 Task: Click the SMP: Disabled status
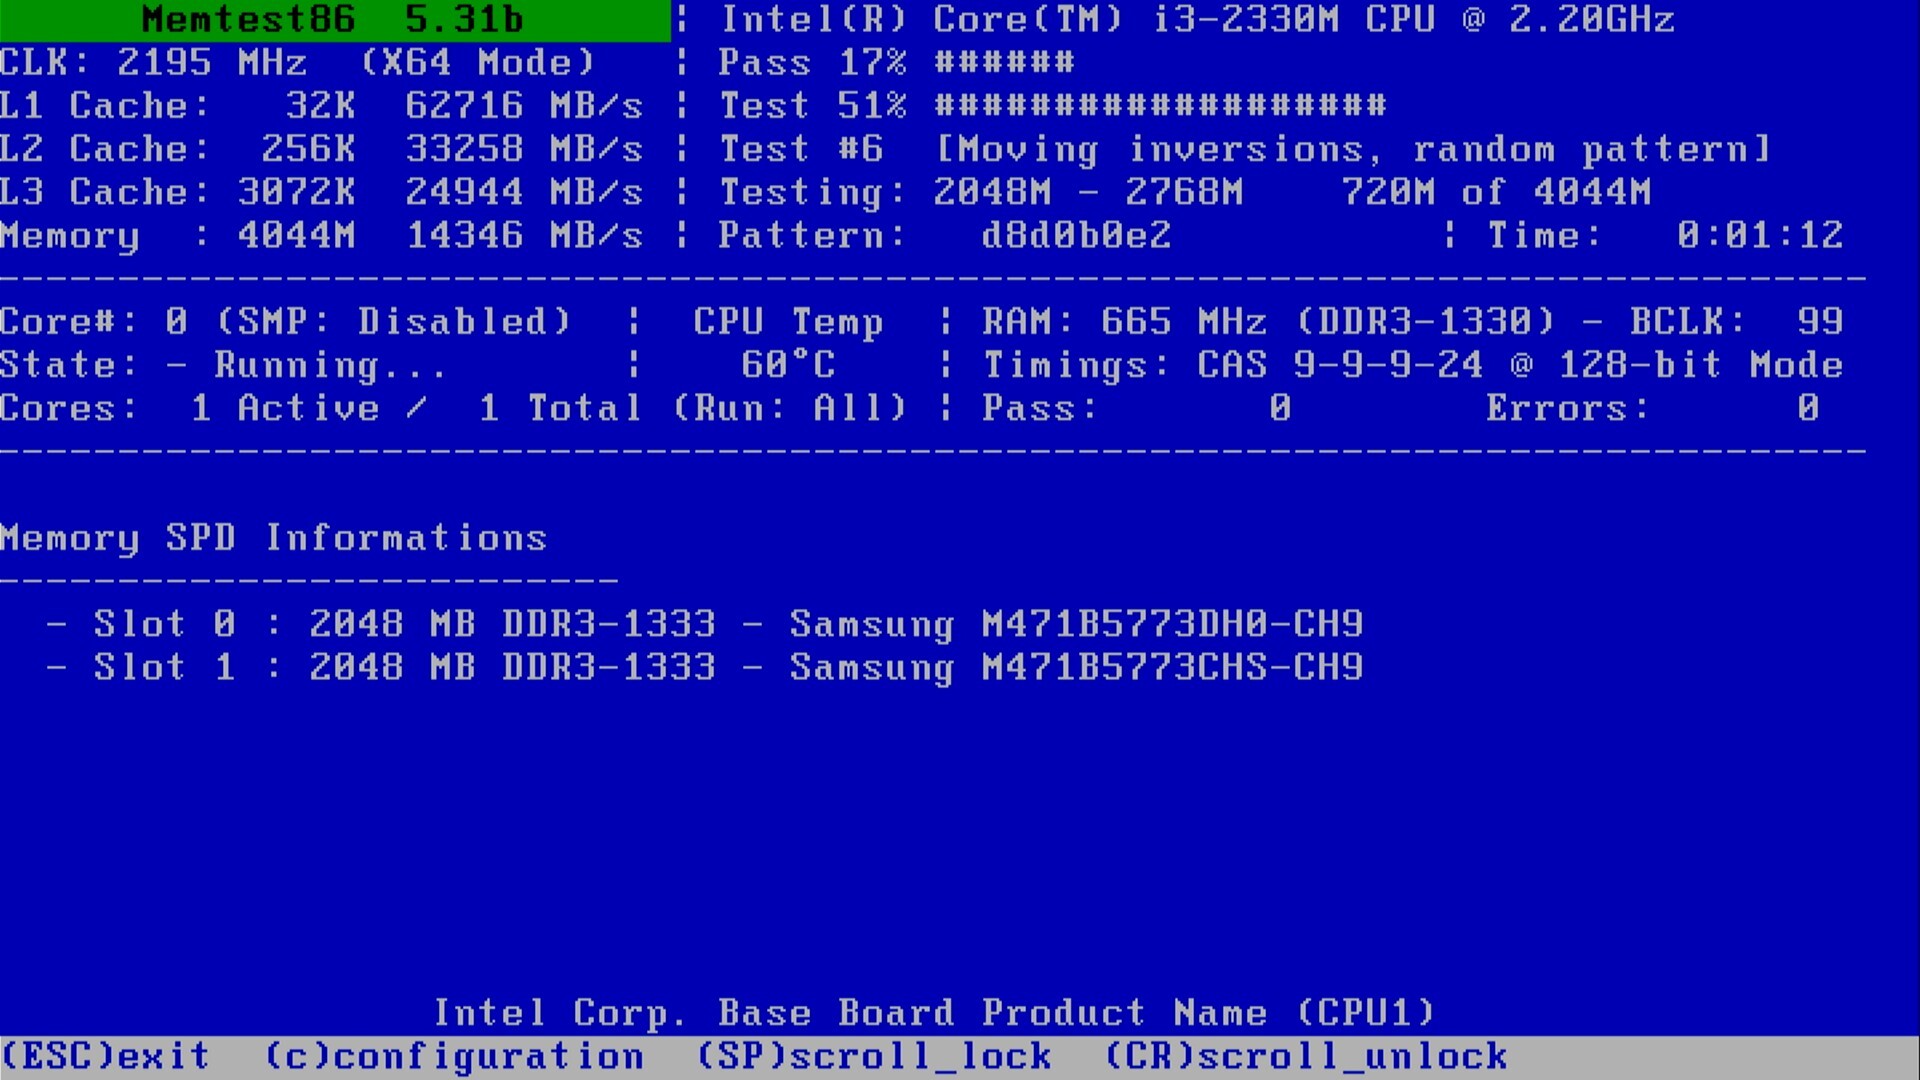[393, 322]
